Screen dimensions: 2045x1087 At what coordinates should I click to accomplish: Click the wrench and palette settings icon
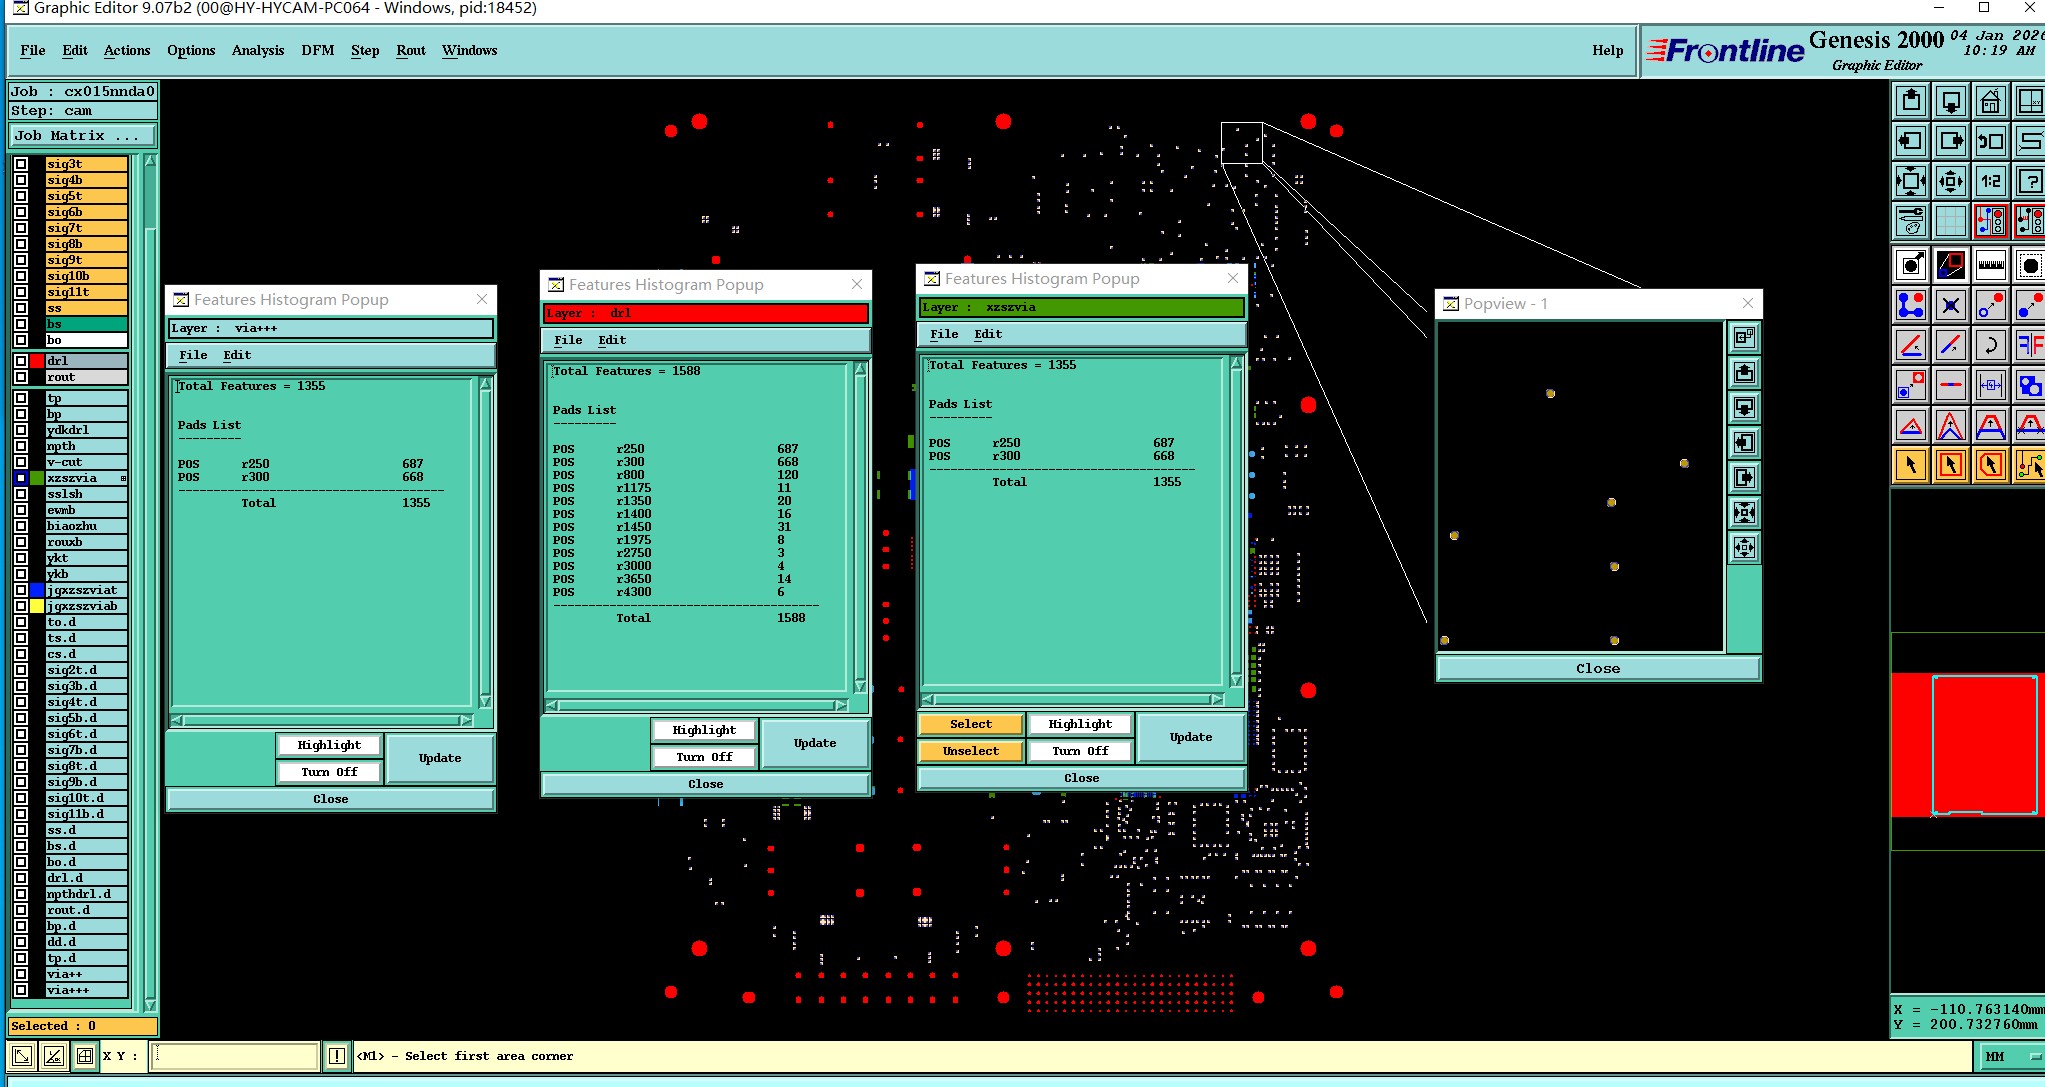pos(1911,221)
